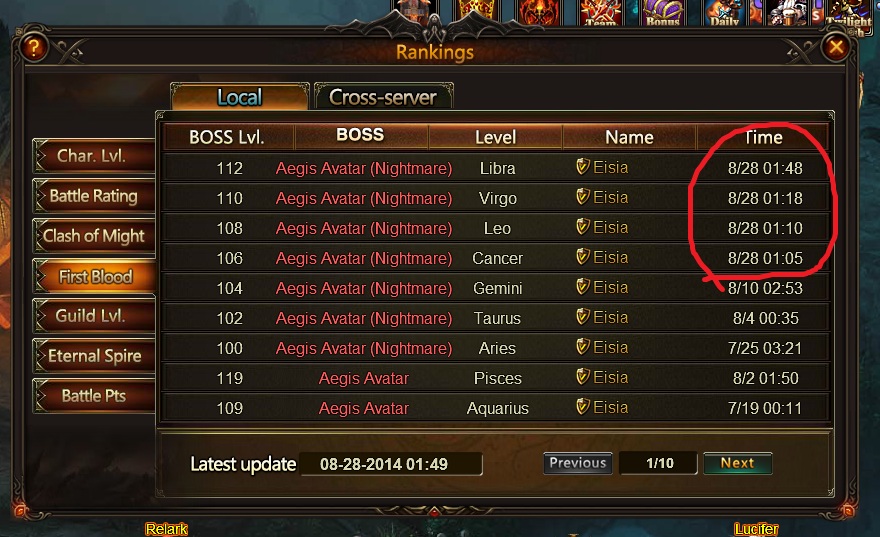Open the Team icon in top bar
This screenshot has width=880, height=537.
(601, 13)
